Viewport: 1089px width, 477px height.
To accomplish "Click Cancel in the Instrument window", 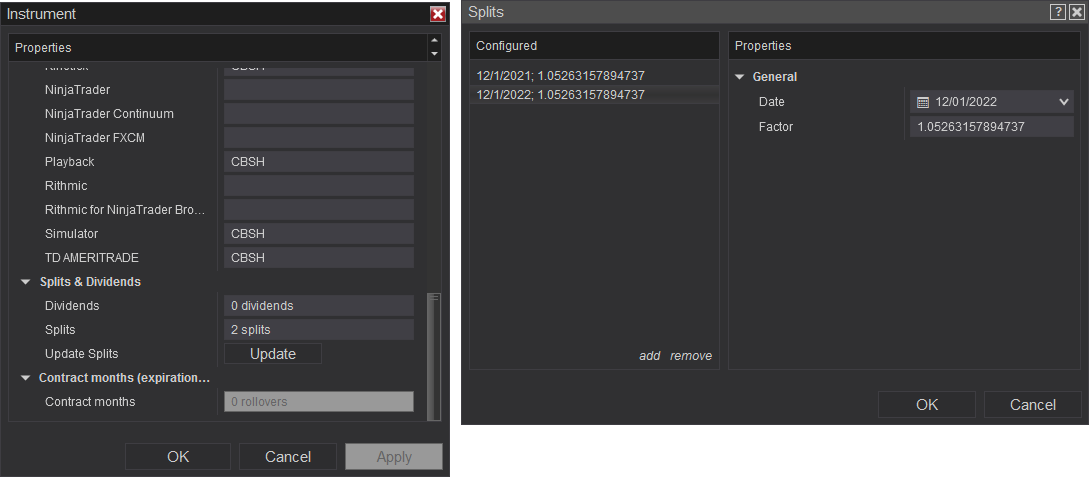I will (x=288, y=456).
